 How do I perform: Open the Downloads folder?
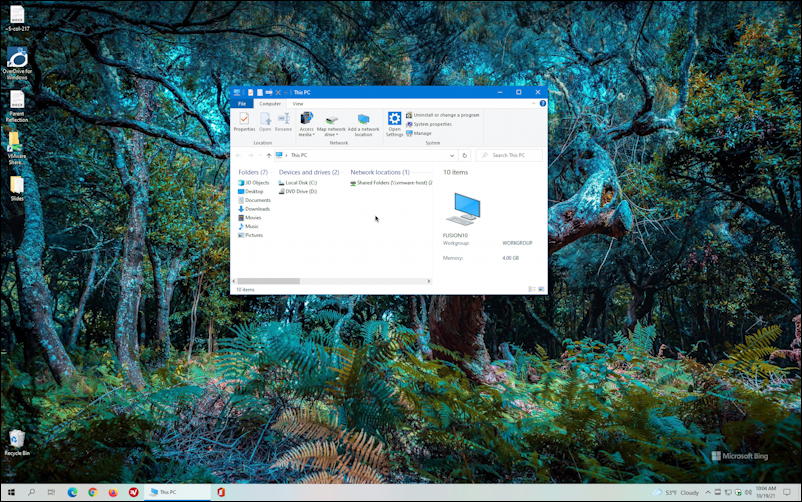tap(257, 209)
